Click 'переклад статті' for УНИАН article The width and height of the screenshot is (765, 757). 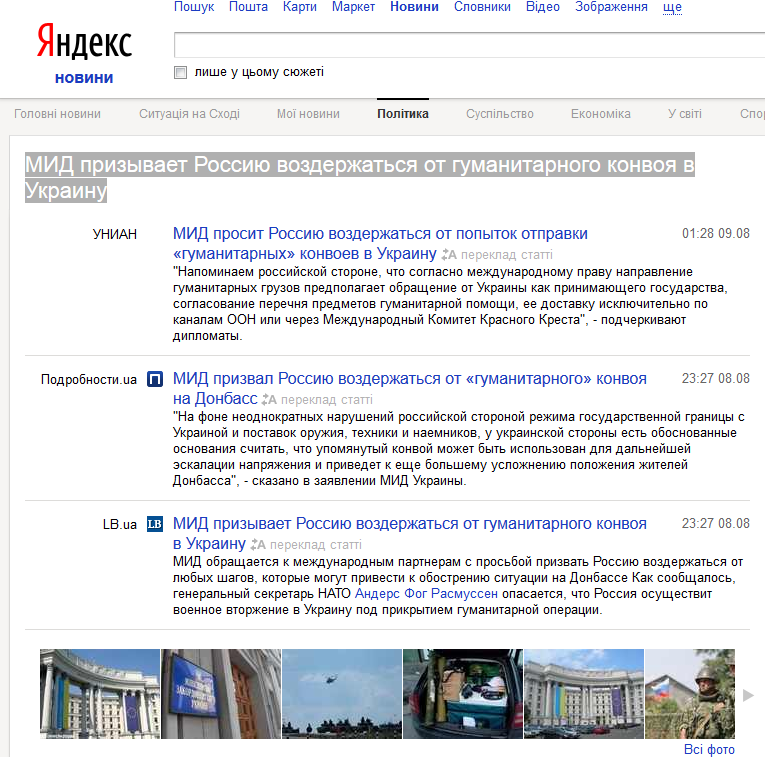coord(506,255)
